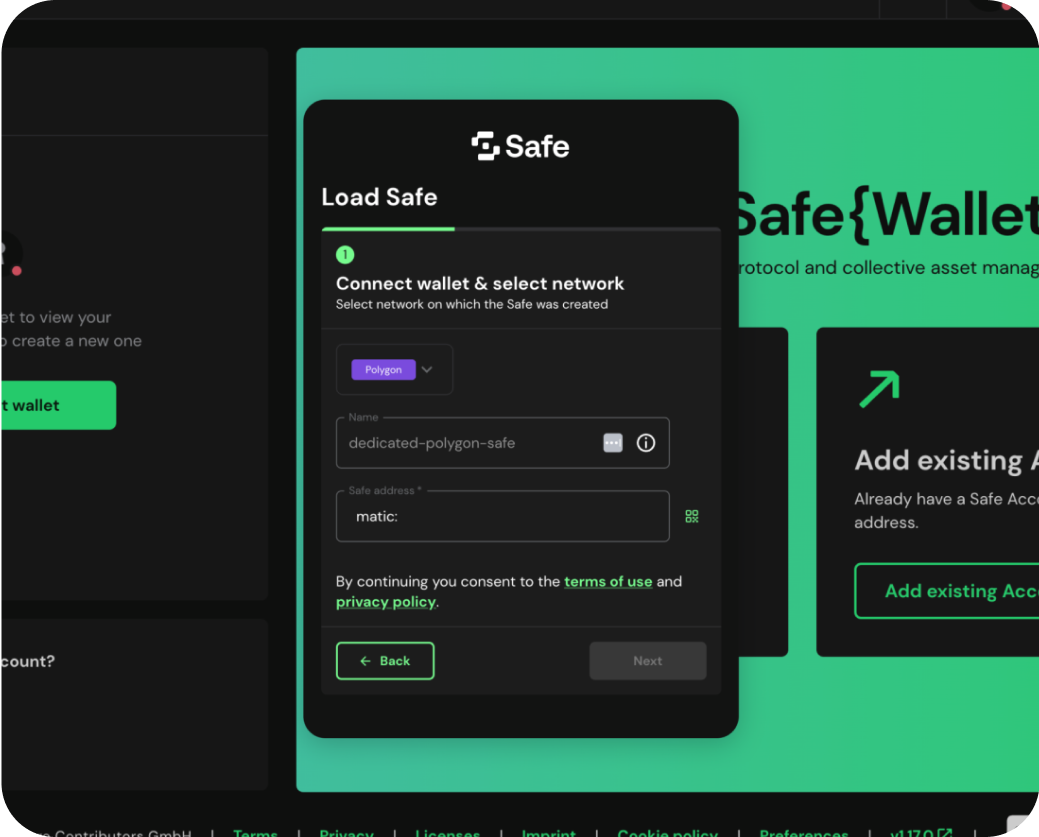Open the privacy policy link
This screenshot has width=1039, height=837.
point(386,602)
